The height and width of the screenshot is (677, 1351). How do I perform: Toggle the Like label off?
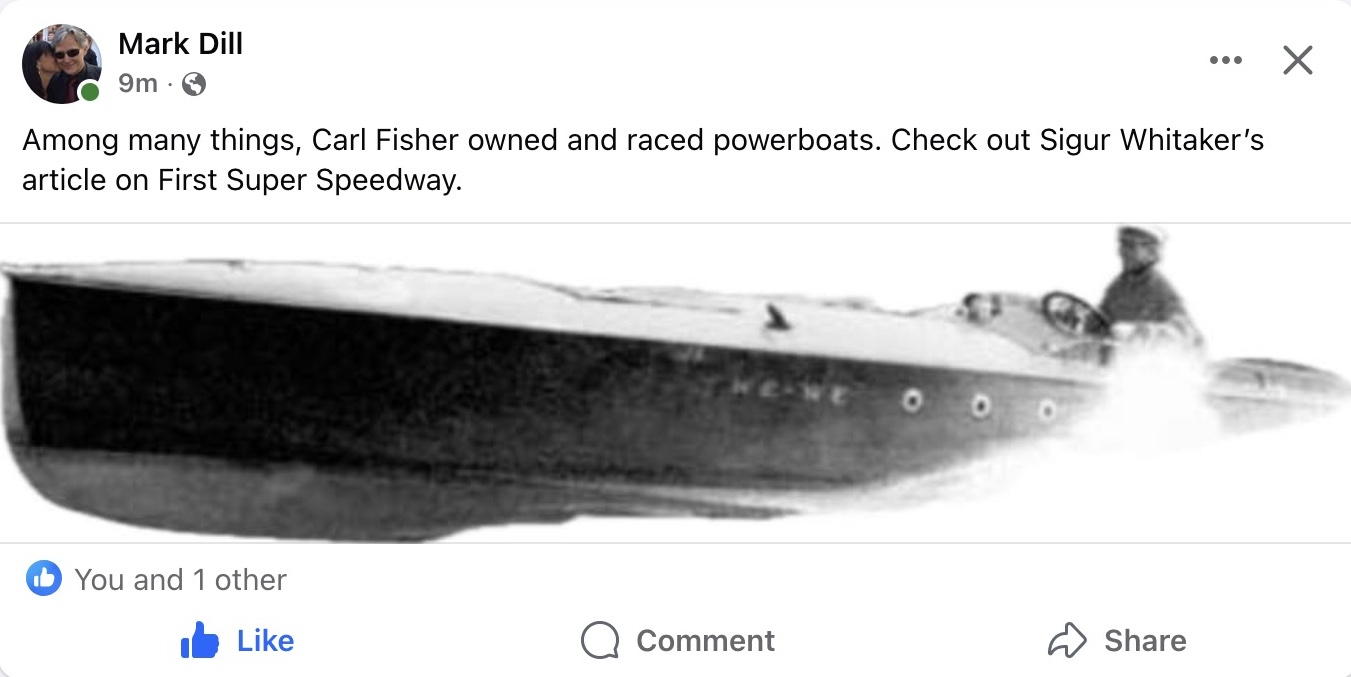265,641
